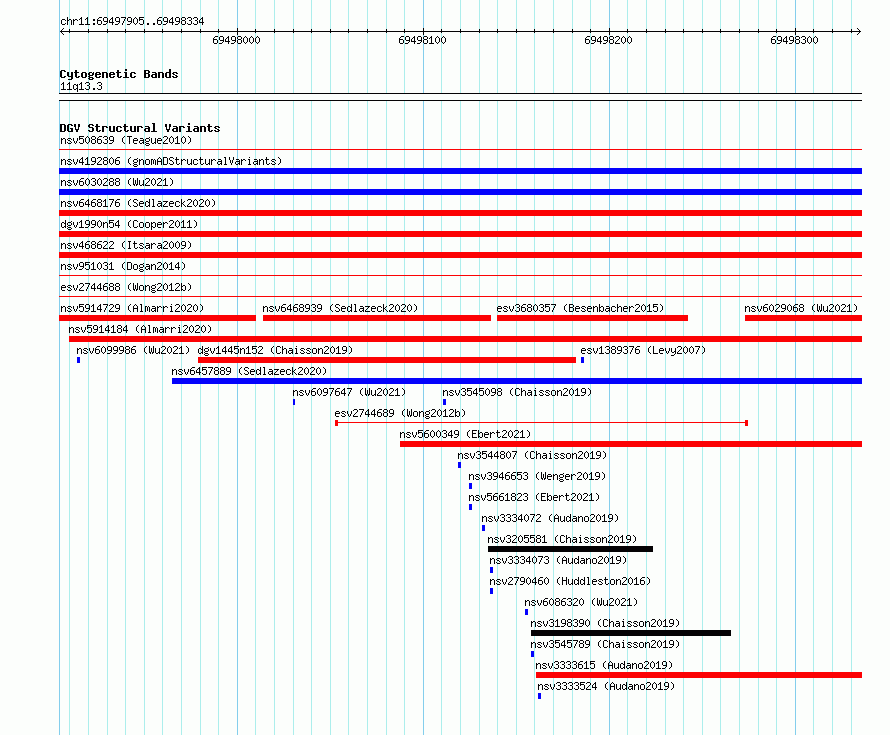Select the esv2744688 (Wong2012b) label
This screenshot has width=890, height=735.
(x=126, y=287)
